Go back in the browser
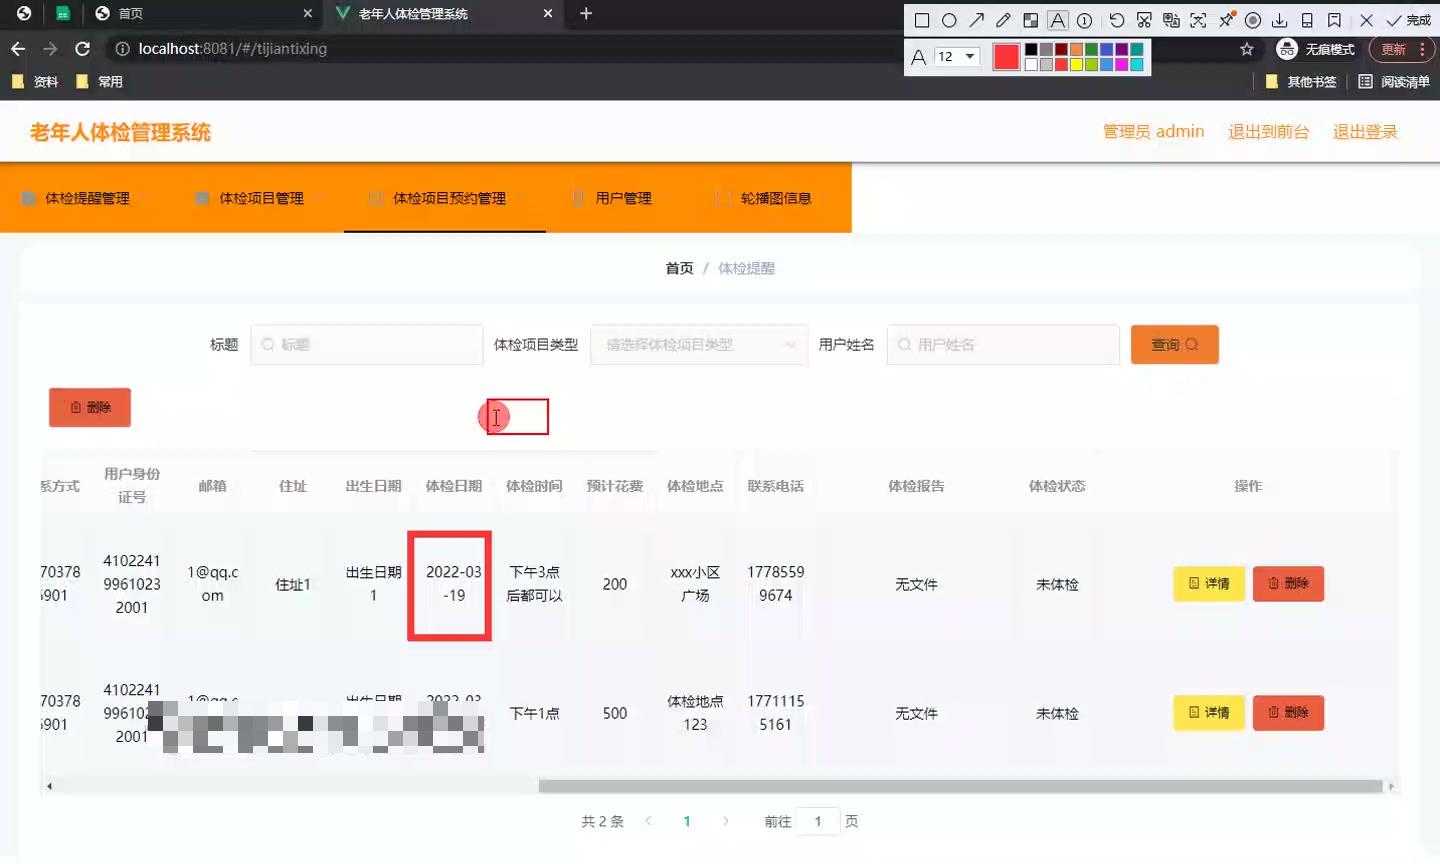Screen dimensions: 1440x864 click(18, 49)
